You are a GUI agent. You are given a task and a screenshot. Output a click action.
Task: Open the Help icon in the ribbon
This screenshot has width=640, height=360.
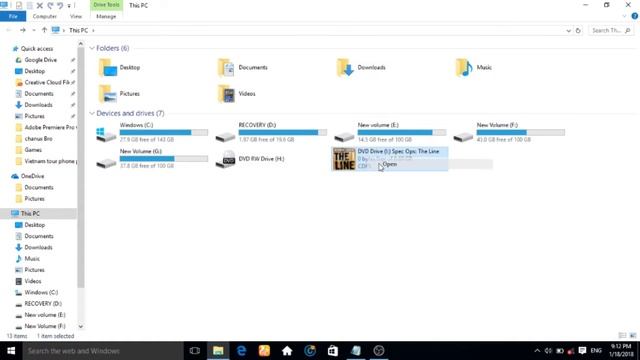(634, 16)
